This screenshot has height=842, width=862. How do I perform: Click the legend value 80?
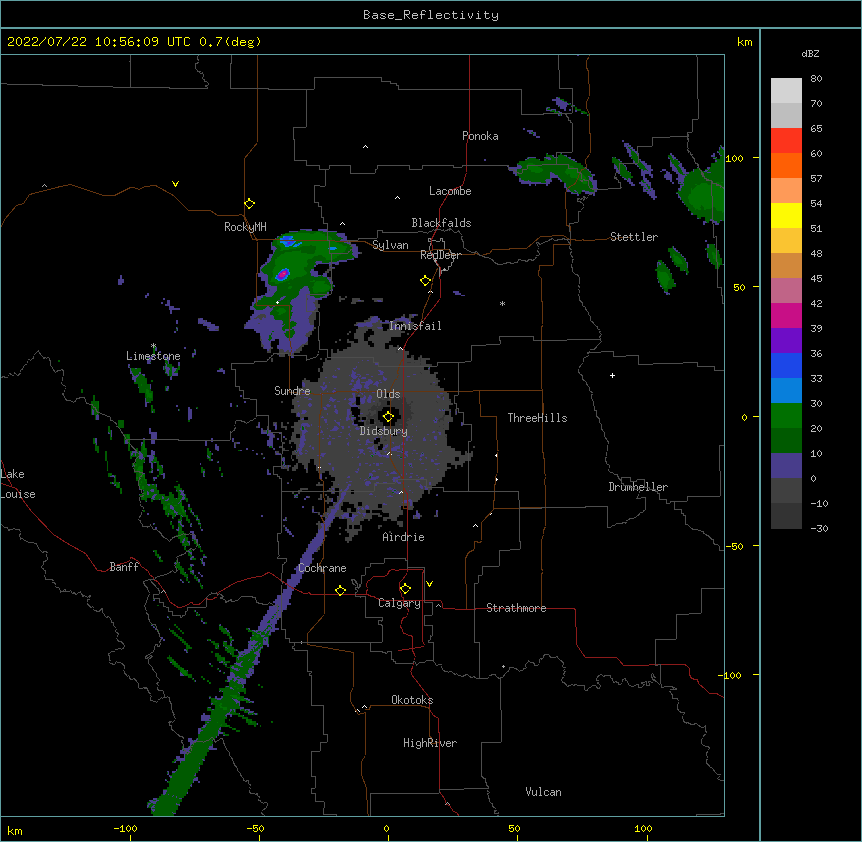[x=816, y=79]
